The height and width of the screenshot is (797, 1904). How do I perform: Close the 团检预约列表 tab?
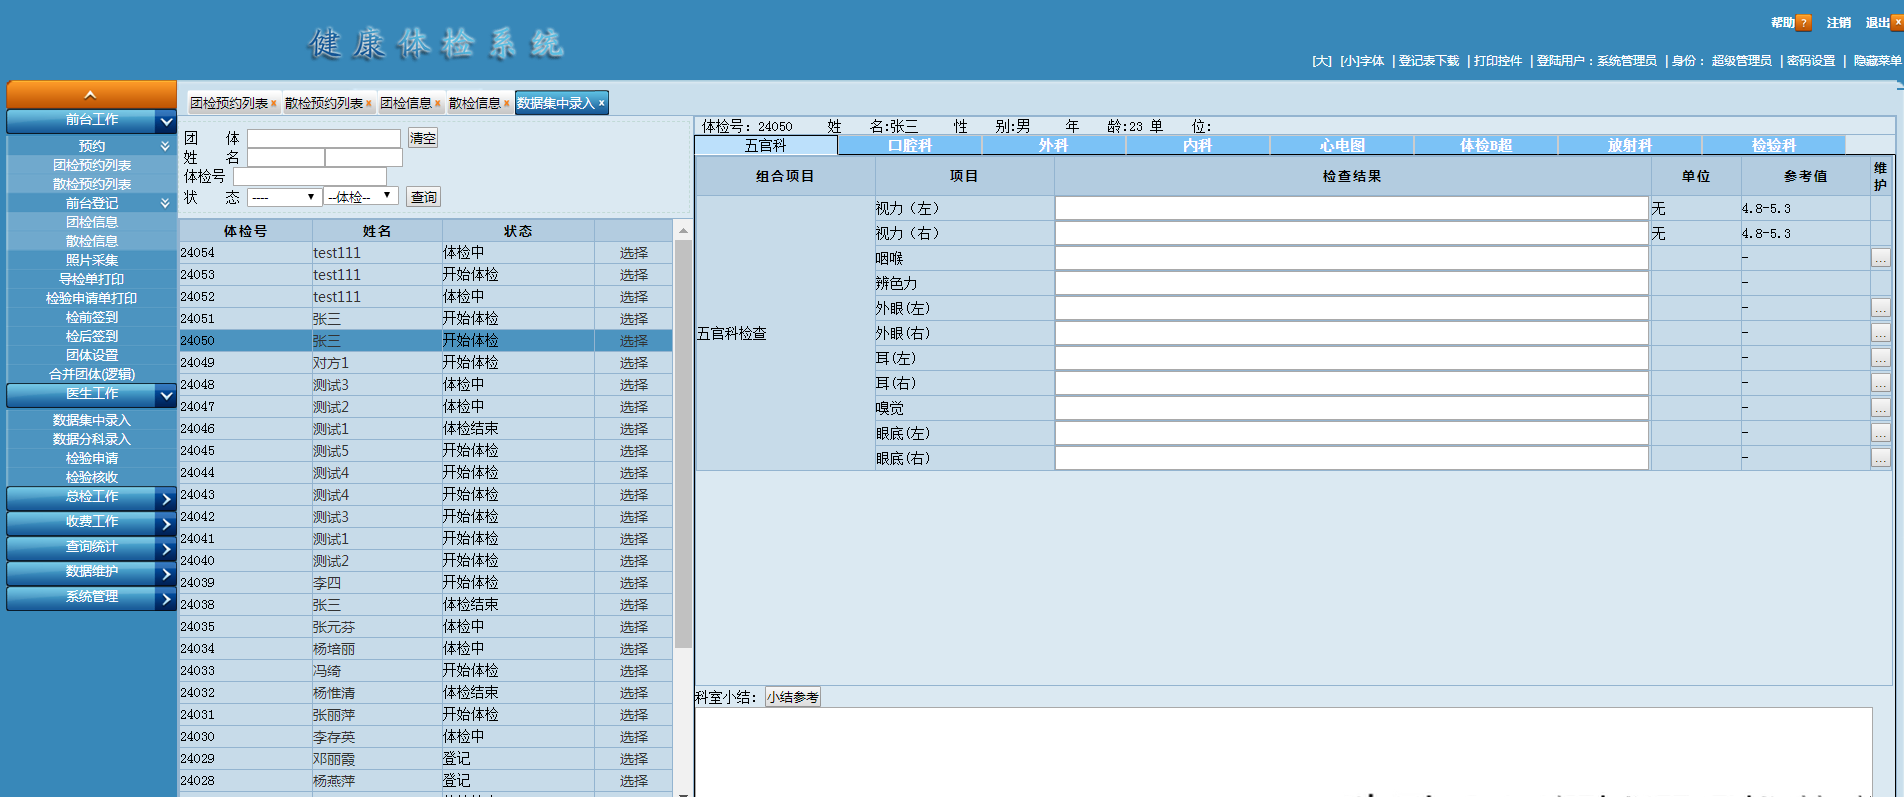[x=274, y=104]
